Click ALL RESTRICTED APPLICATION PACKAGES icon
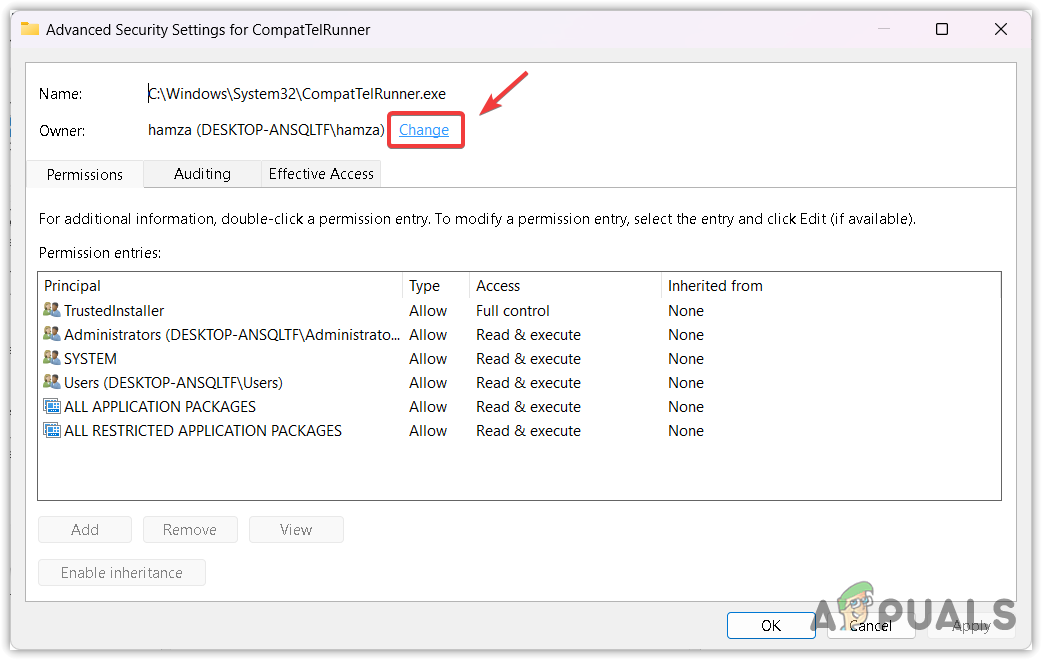 pyautogui.click(x=52, y=431)
